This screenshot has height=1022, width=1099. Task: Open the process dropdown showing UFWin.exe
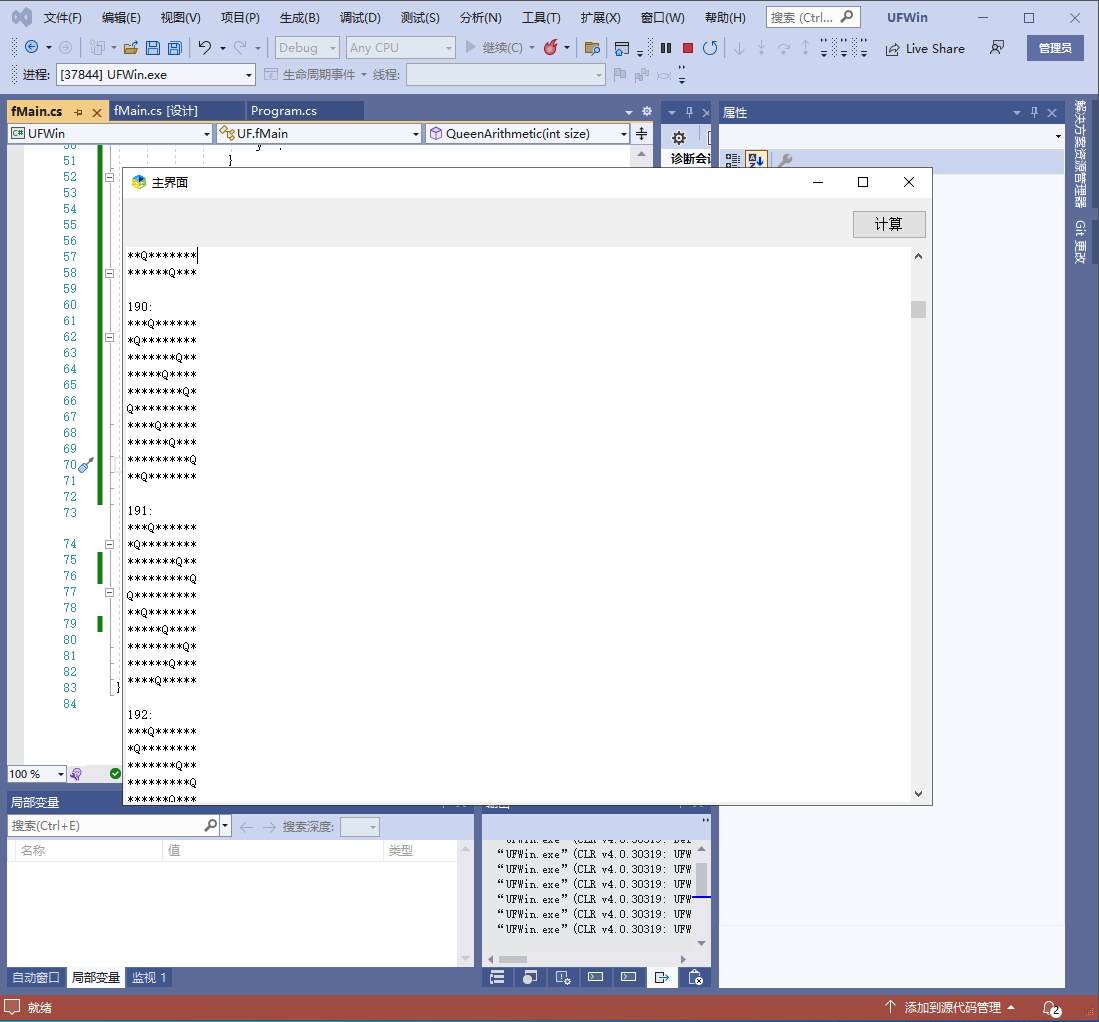155,74
